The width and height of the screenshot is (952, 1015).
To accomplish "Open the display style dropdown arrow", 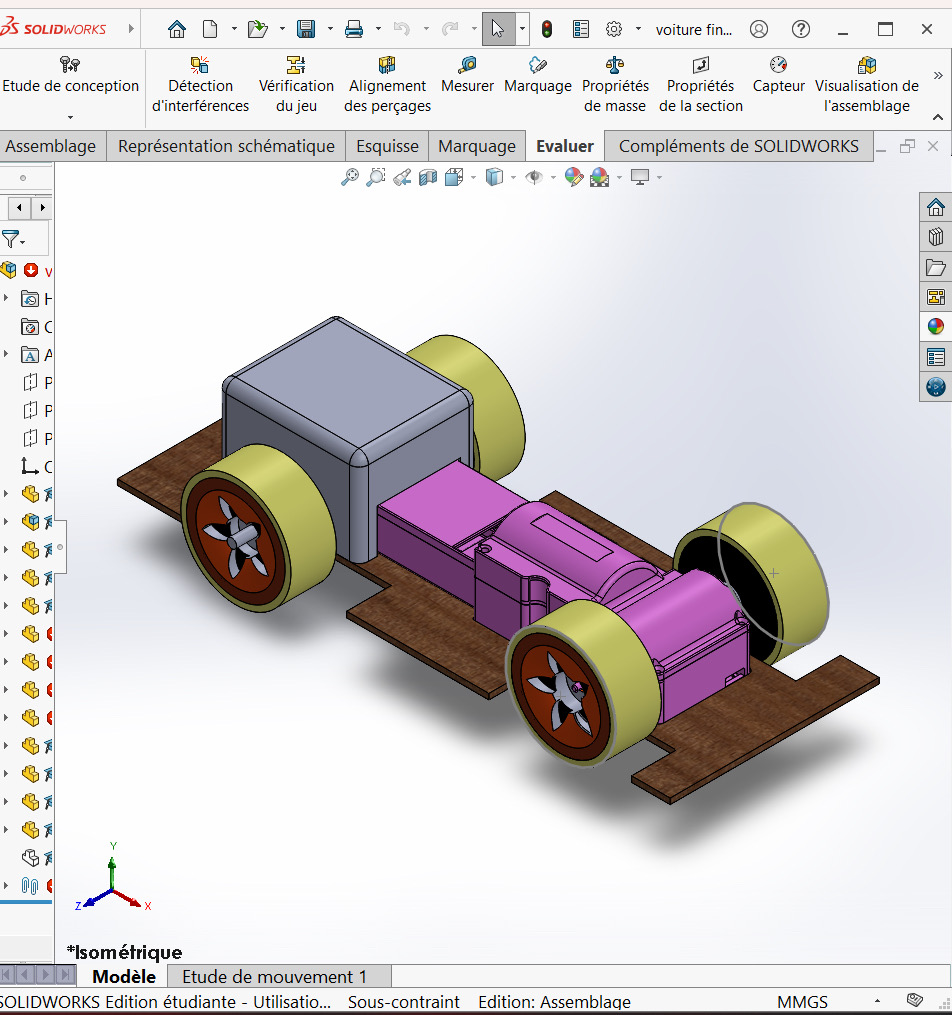I will pos(513,178).
